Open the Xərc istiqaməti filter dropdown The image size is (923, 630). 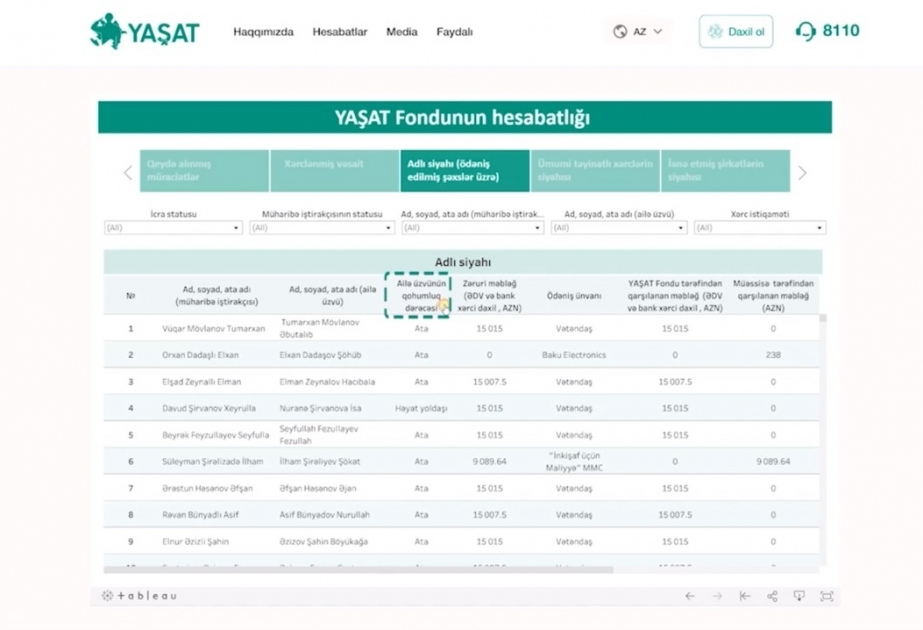pyautogui.click(x=760, y=228)
